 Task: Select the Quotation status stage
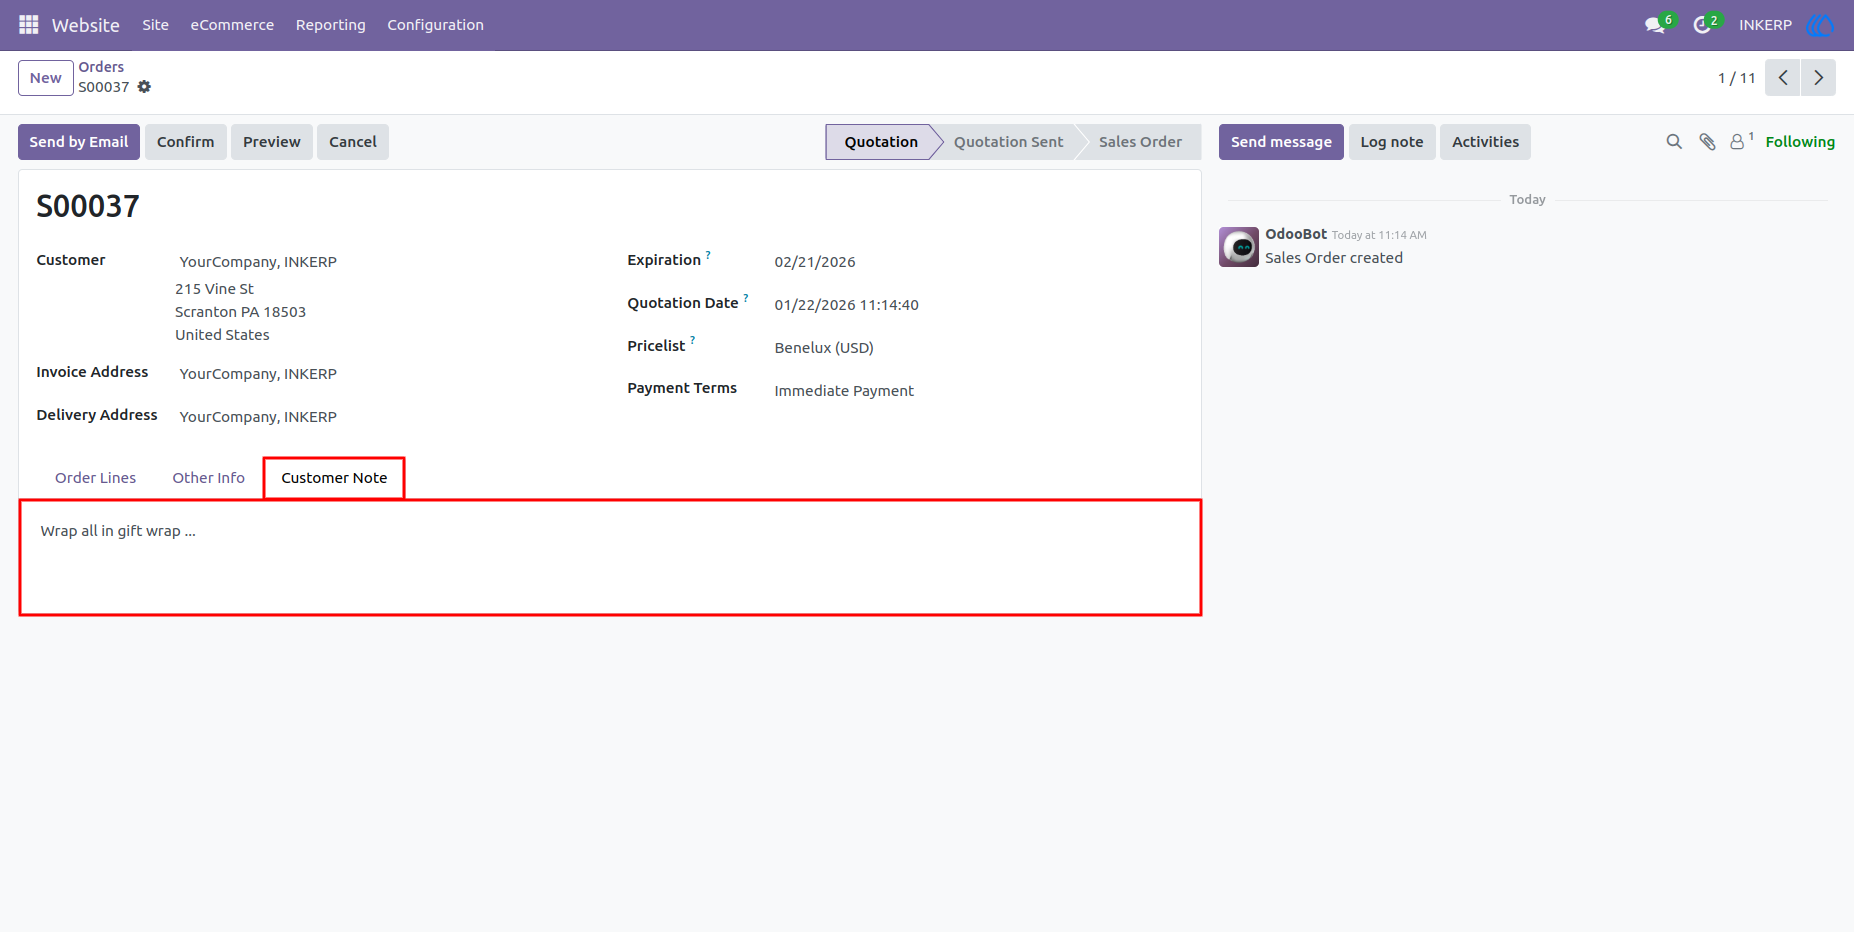coord(880,142)
